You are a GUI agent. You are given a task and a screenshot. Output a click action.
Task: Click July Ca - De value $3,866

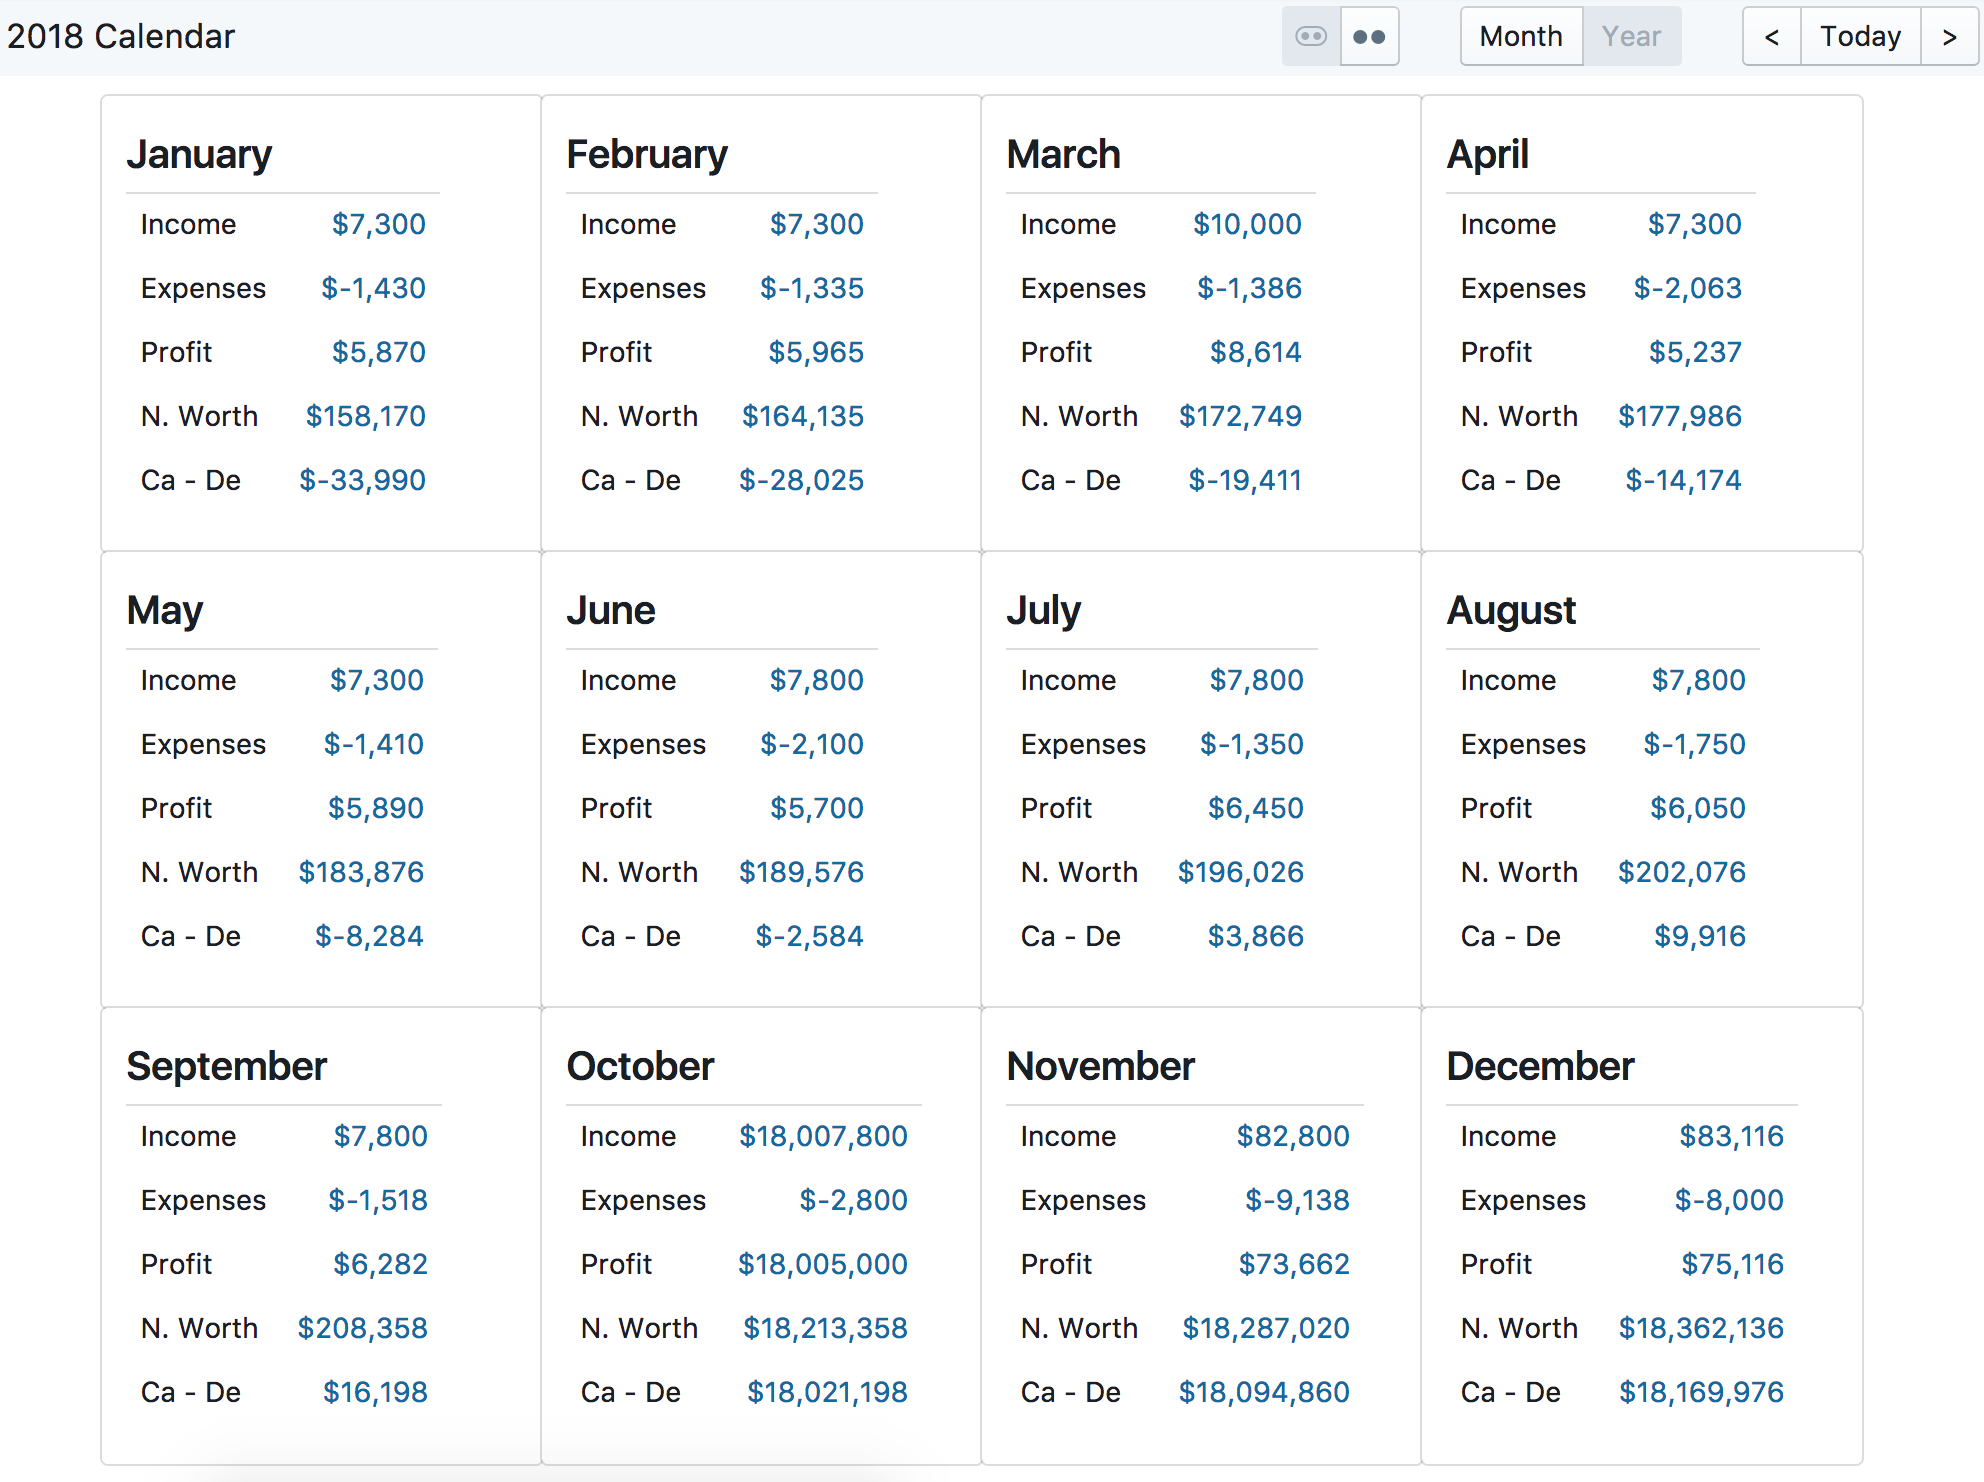click(x=1255, y=936)
